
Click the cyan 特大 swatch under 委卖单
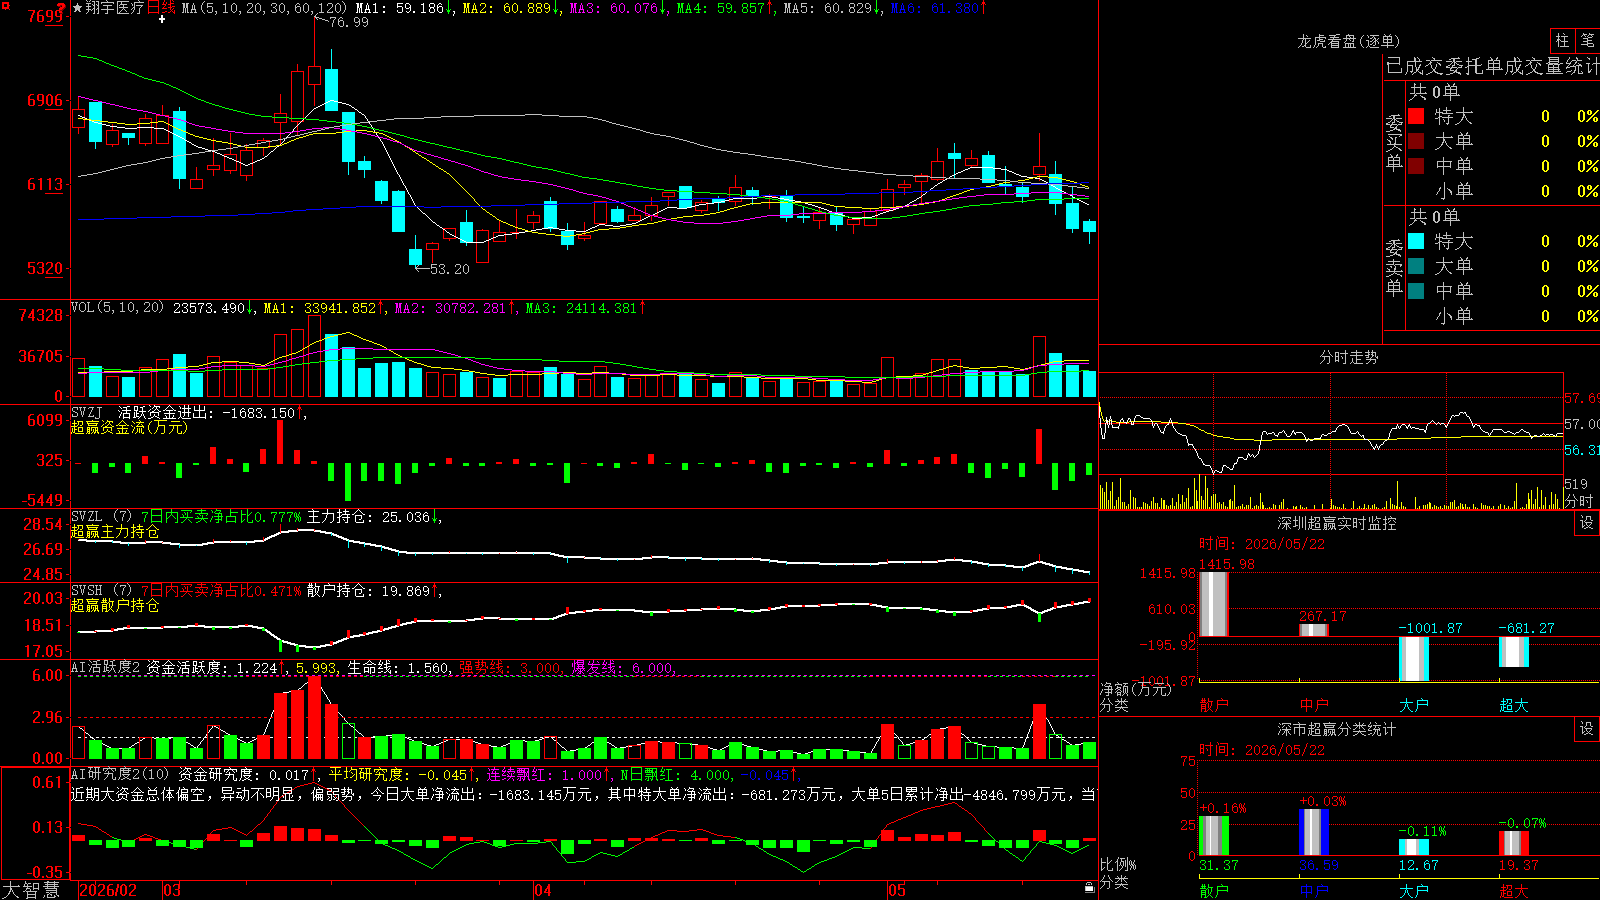tap(1416, 241)
